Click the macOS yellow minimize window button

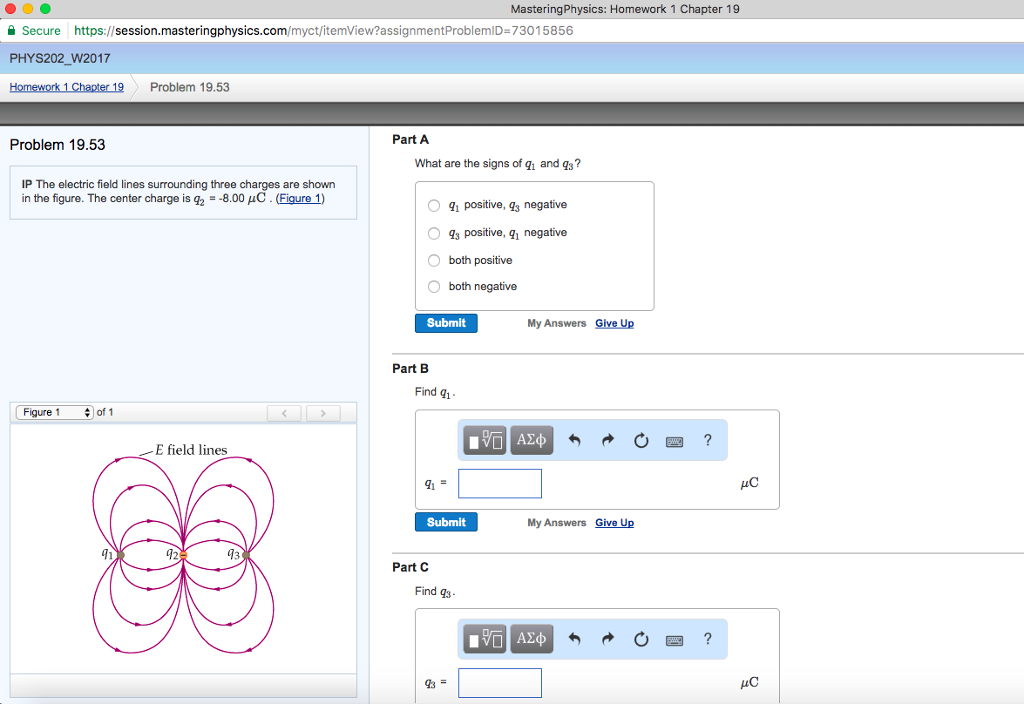coord(27,8)
